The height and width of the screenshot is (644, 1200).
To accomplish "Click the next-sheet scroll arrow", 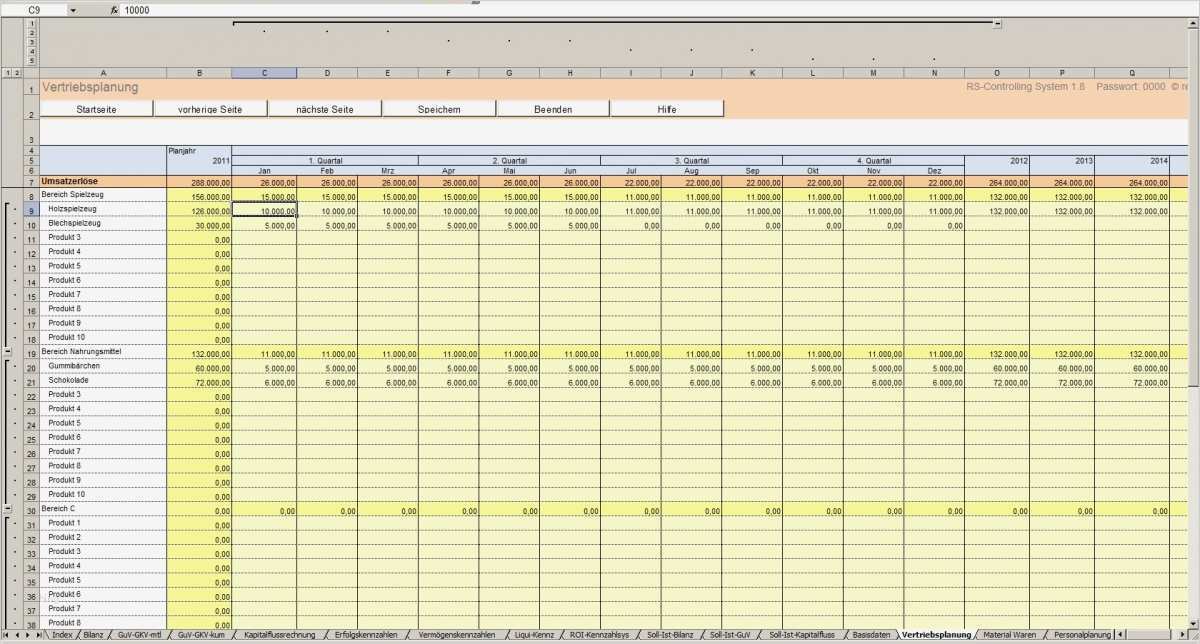I will (x=27, y=634).
